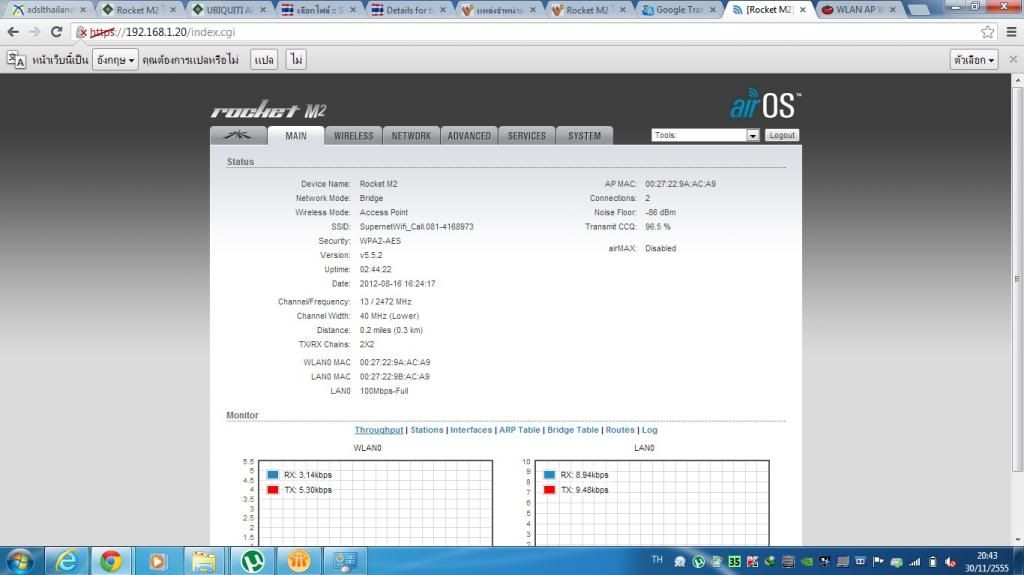Open the Ubiquiti logo tab in airOS

(x=238, y=135)
